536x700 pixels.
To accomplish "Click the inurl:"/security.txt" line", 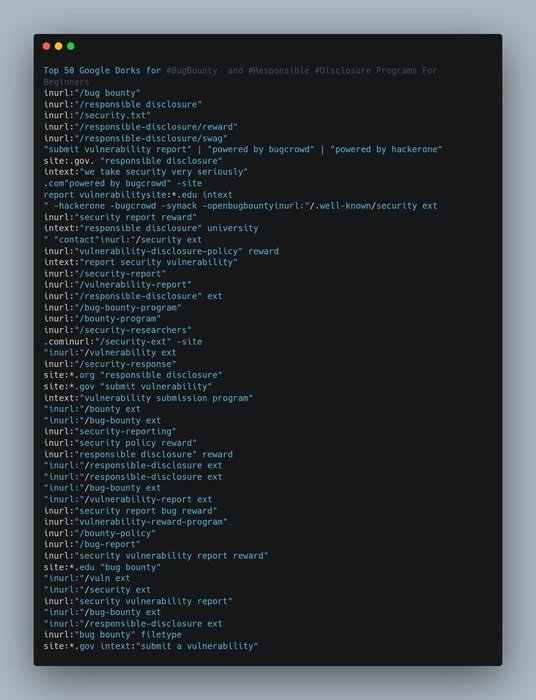I will 97,115.
